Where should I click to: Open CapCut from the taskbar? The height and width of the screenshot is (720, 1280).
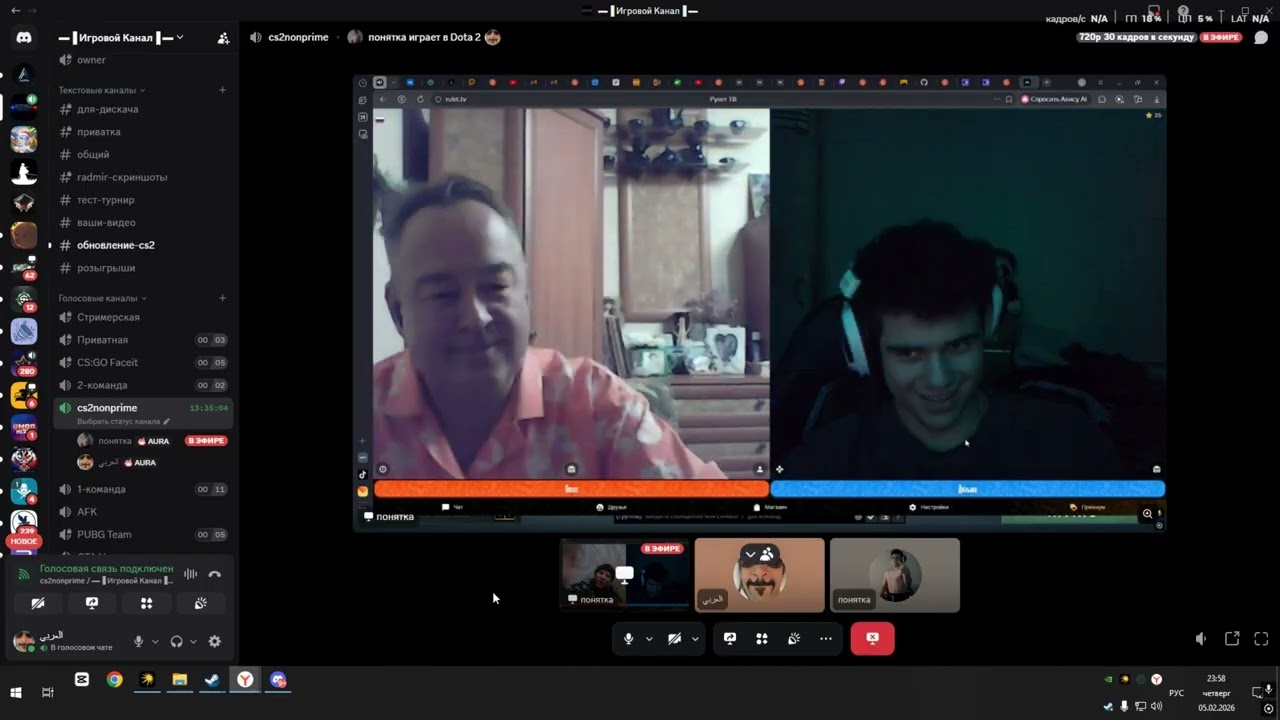click(x=82, y=680)
